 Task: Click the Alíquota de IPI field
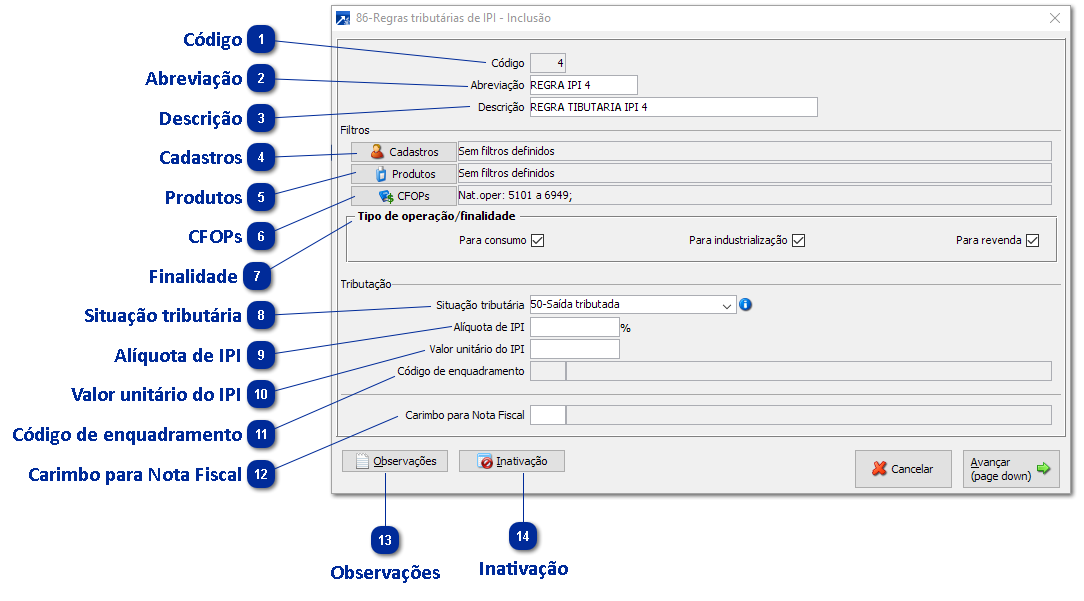click(574, 327)
